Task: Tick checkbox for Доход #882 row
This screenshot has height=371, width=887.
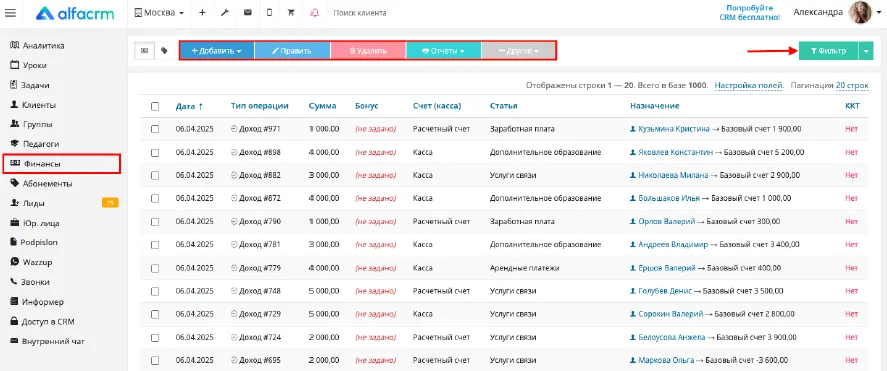Action: click(155, 175)
